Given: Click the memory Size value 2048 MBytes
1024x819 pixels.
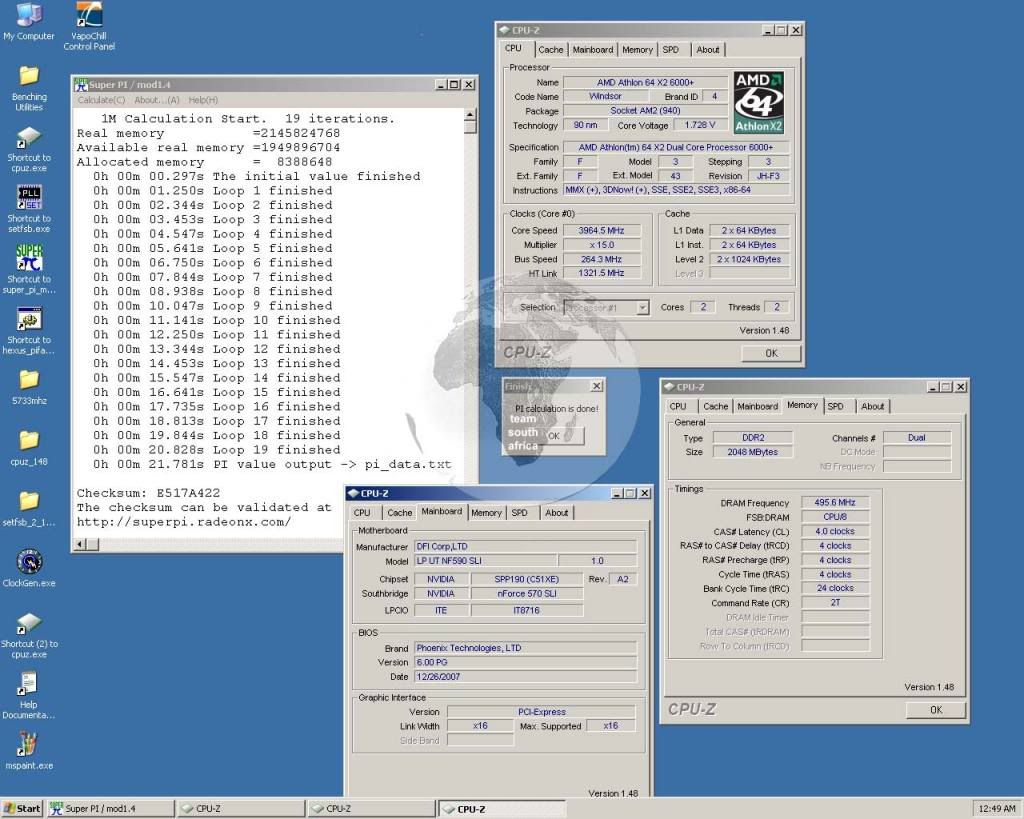Looking at the screenshot, I should (x=752, y=452).
